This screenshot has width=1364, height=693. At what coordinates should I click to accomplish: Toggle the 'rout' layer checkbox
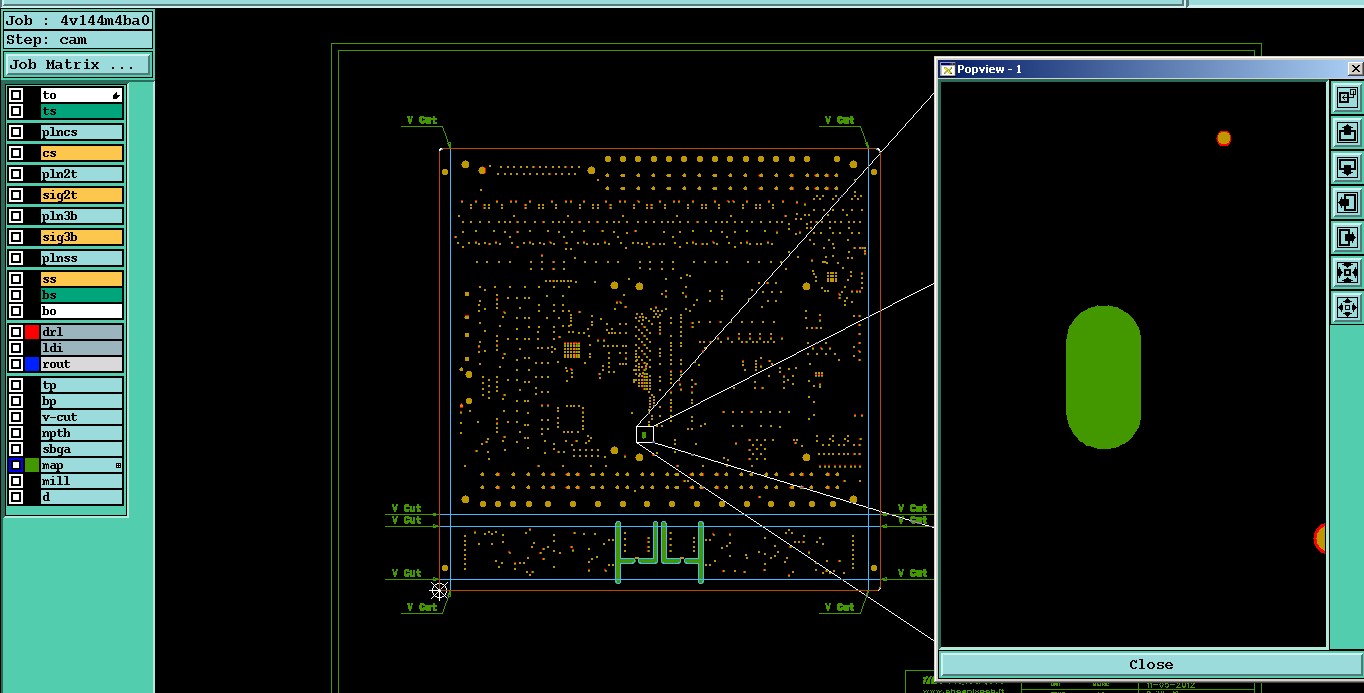tap(16, 364)
